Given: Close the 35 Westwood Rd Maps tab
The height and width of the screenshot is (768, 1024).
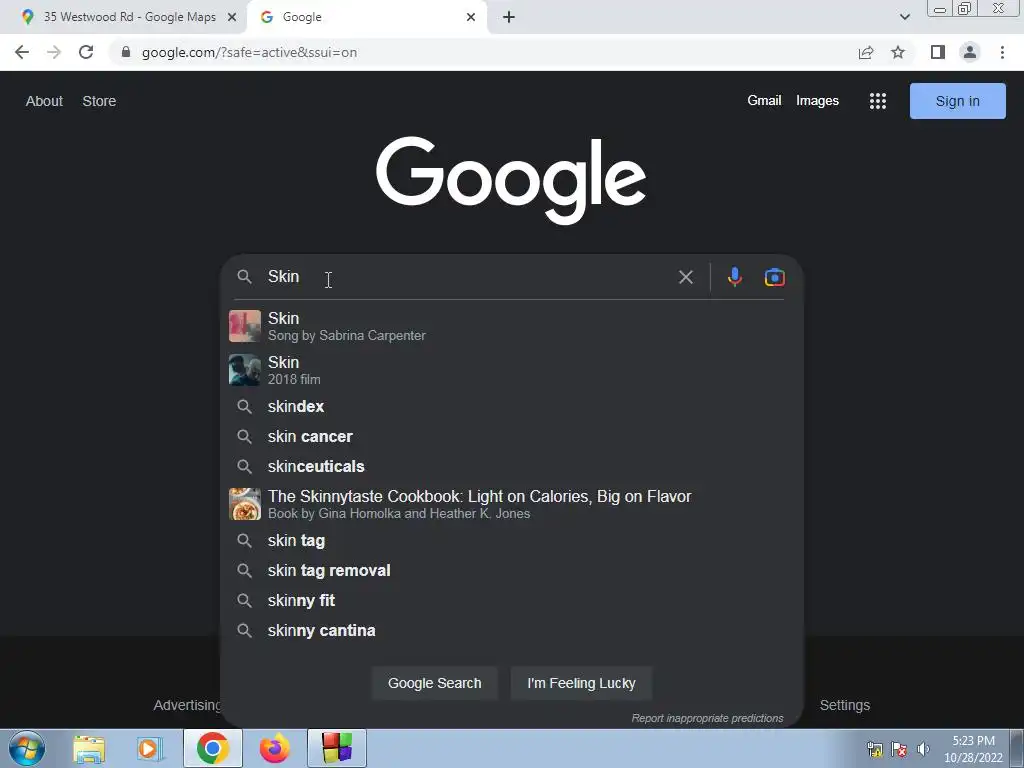Looking at the screenshot, I should [232, 17].
